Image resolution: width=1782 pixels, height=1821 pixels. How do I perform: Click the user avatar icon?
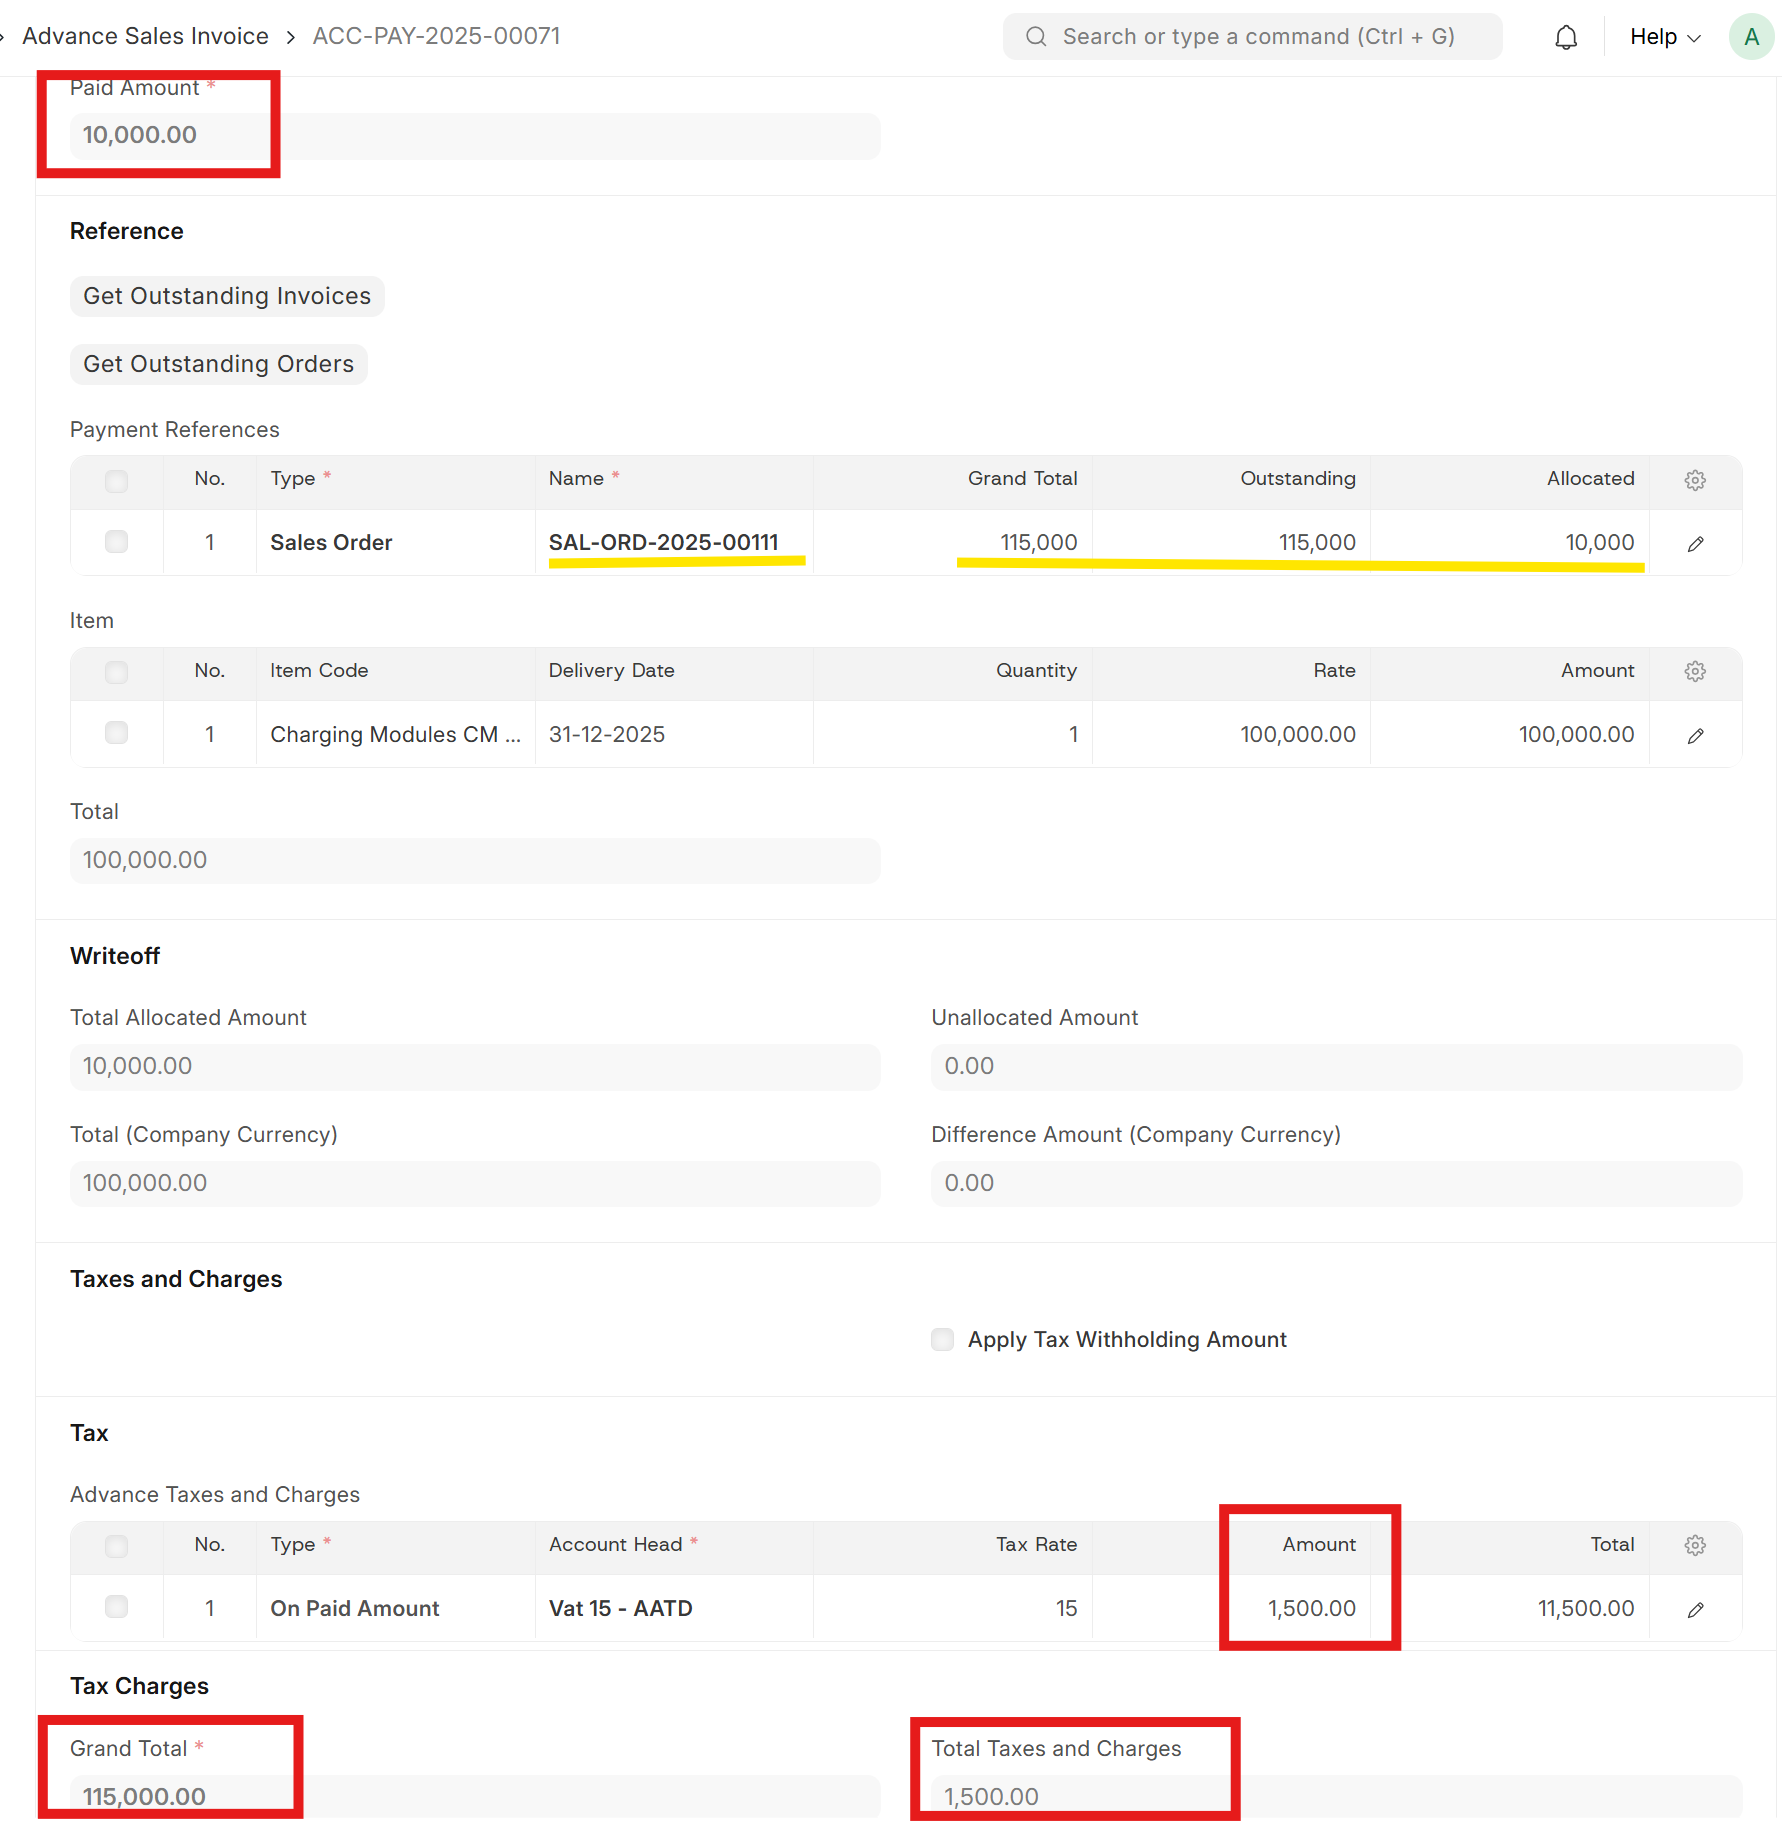pos(1750,38)
